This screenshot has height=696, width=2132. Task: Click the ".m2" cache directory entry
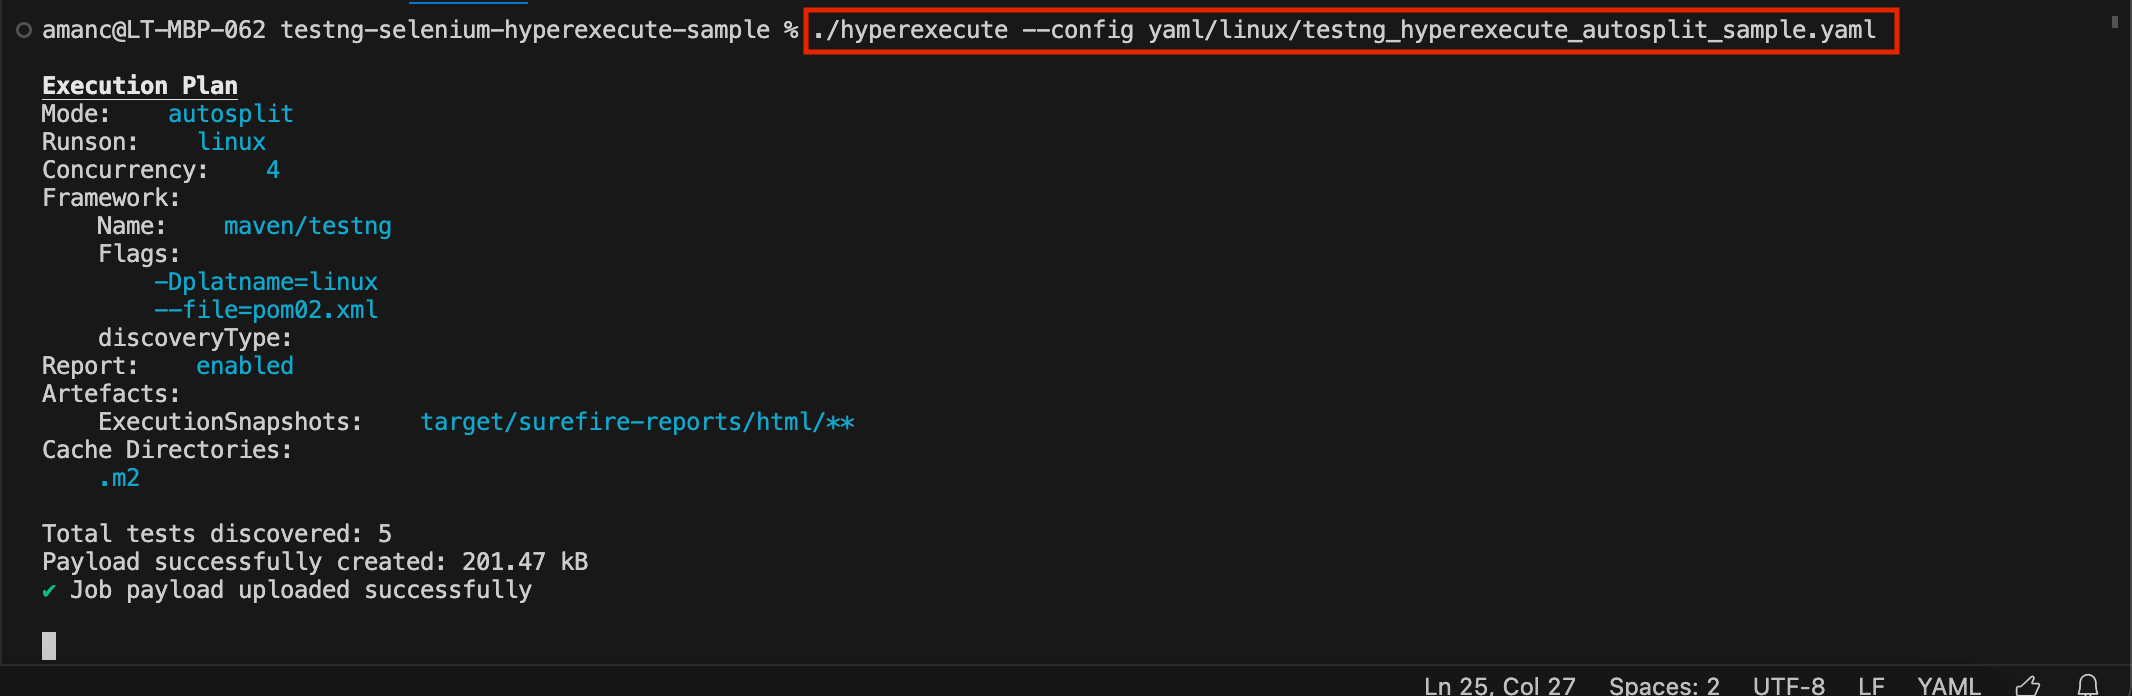pyautogui.click(x=119, y=478)
